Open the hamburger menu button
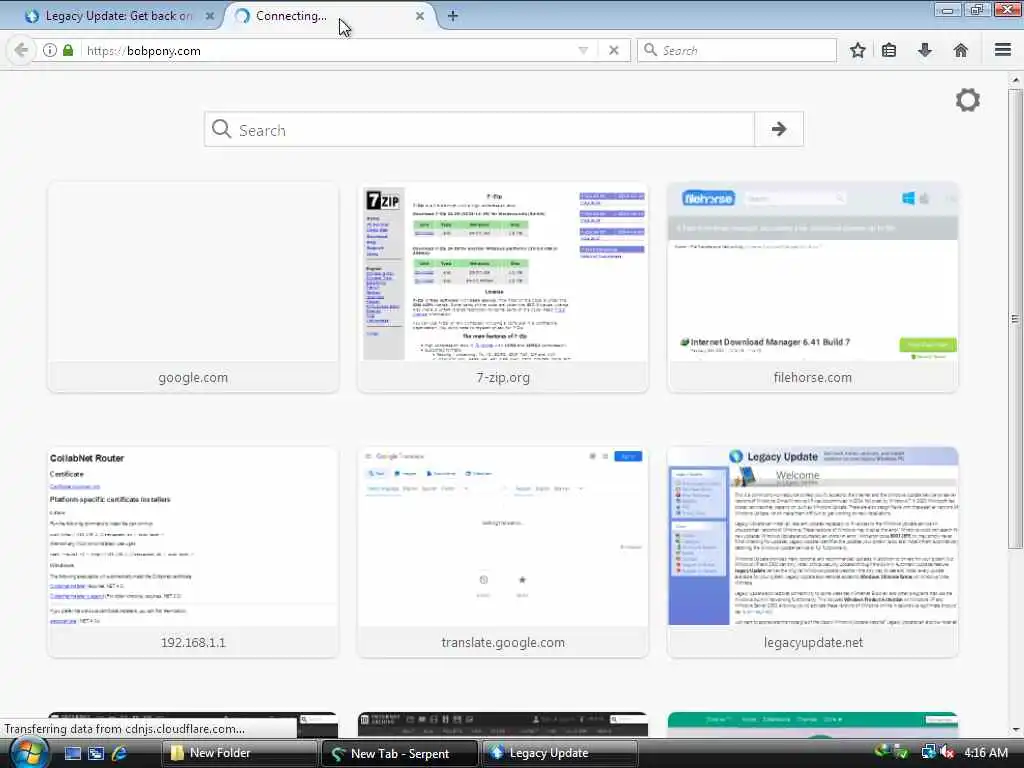The image size is (1024, 768). point(1003,50)
